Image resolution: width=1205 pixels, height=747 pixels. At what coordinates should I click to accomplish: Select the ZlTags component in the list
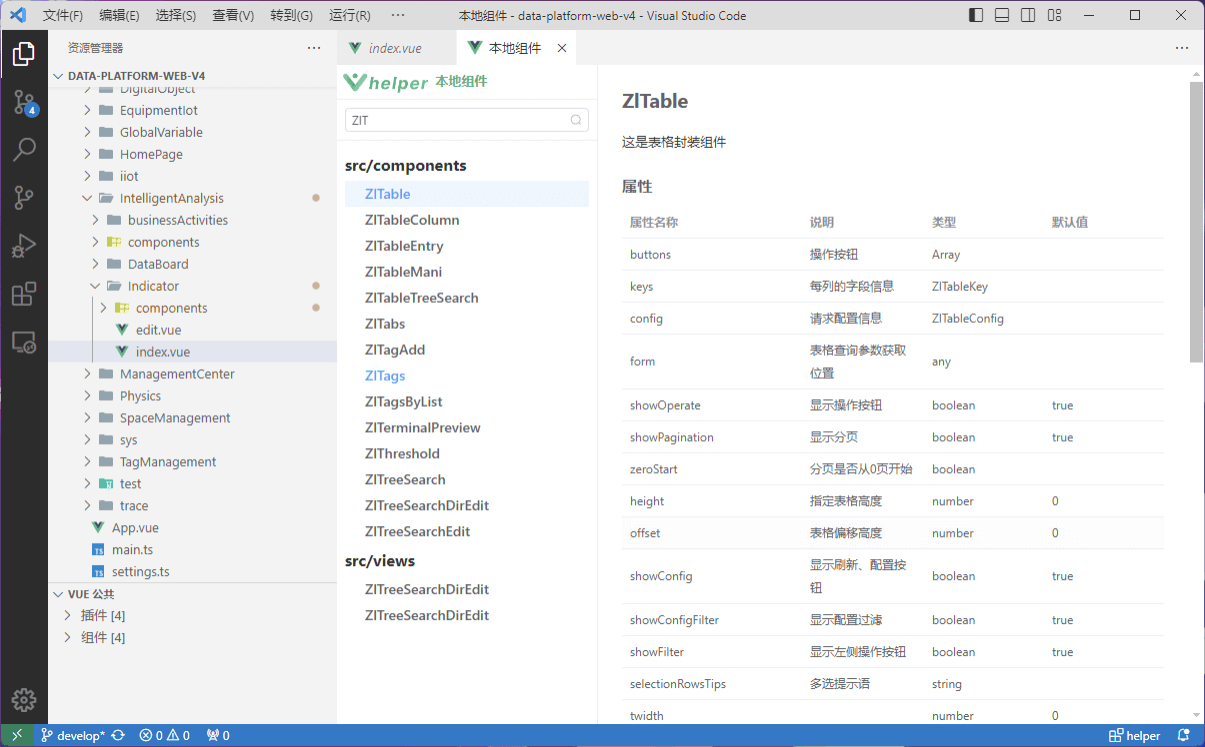pos(385,375)
